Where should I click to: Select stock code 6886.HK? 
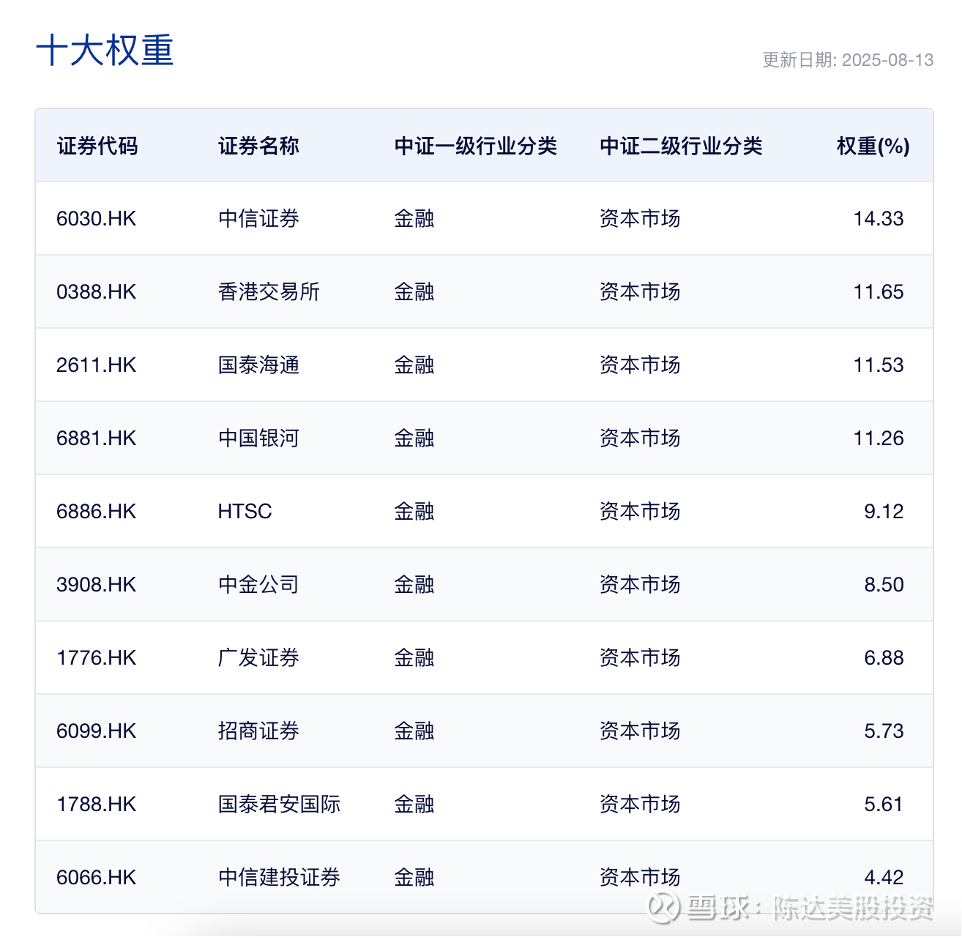[96, 511]
